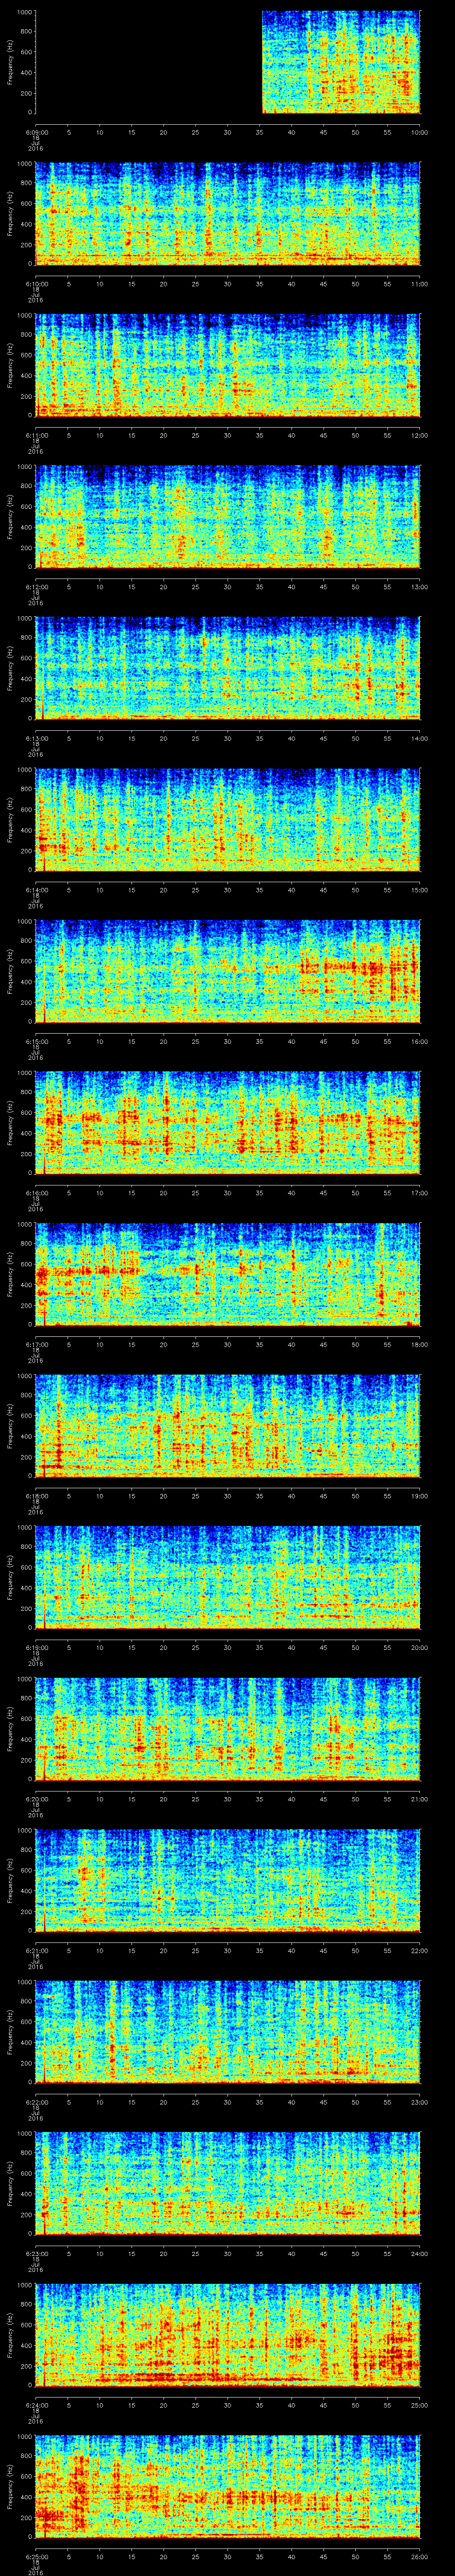Click the 600 Hz tick on 6:17:00 panel
The image size is (455, 2576).
(x=26, y=1265)
